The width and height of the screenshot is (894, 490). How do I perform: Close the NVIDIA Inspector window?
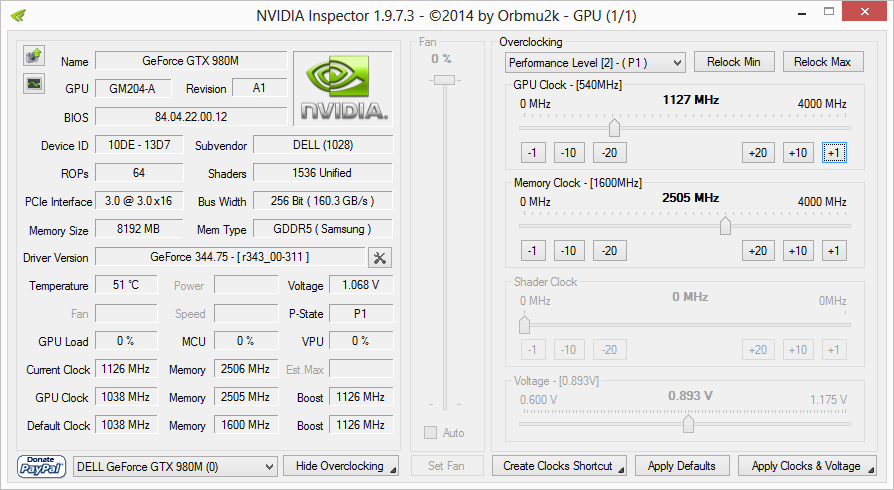864,11
